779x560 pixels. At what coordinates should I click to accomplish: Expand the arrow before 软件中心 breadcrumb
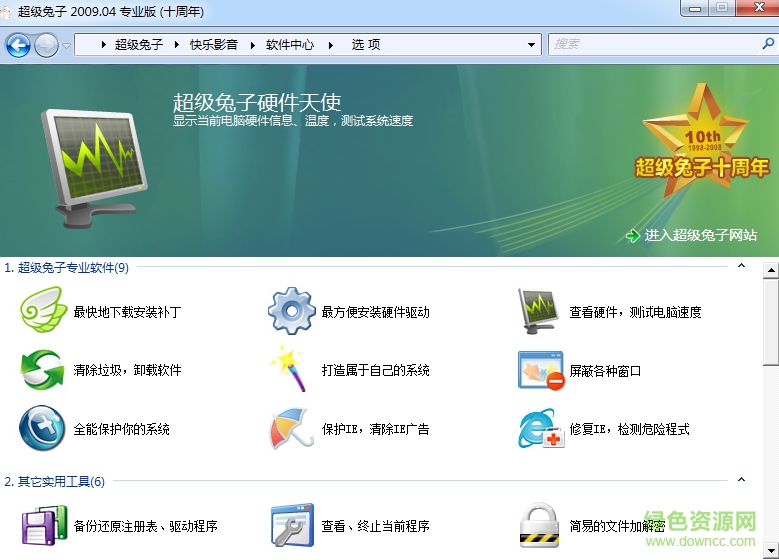coord(252,45)
